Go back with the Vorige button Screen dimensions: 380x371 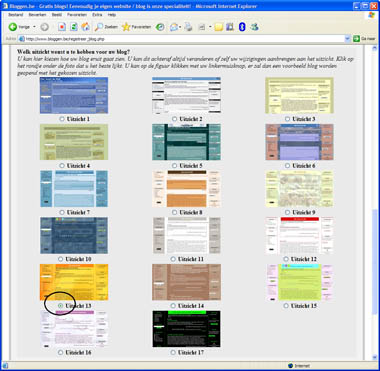pyautogui.click(x=19, y=27)
